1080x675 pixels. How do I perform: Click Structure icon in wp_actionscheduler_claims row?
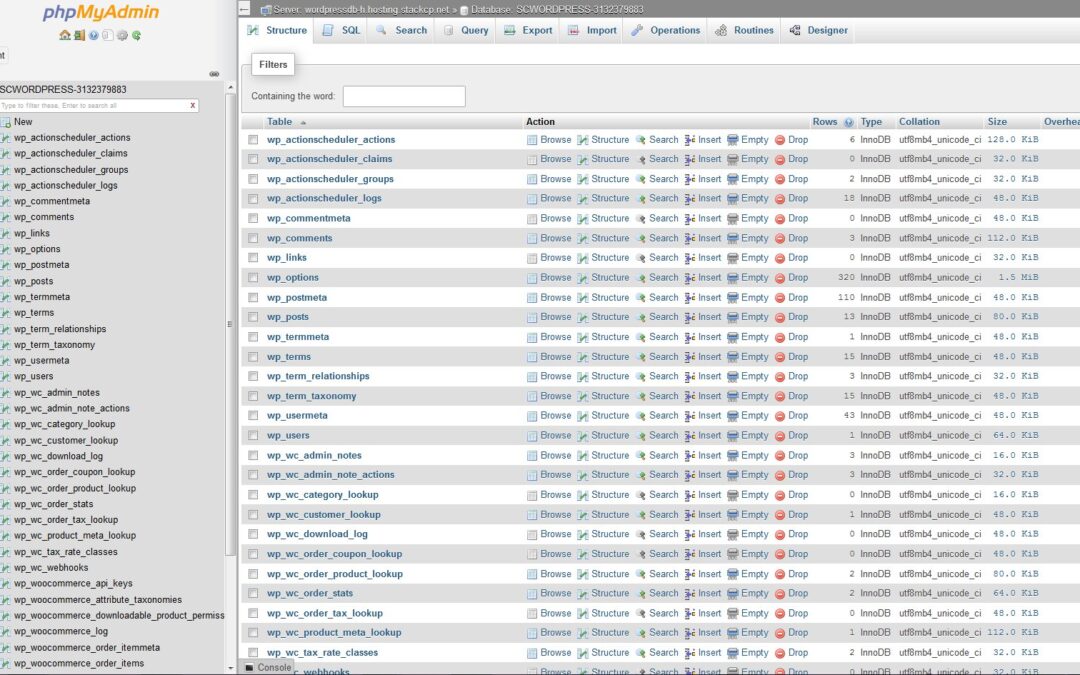[583, 159]
